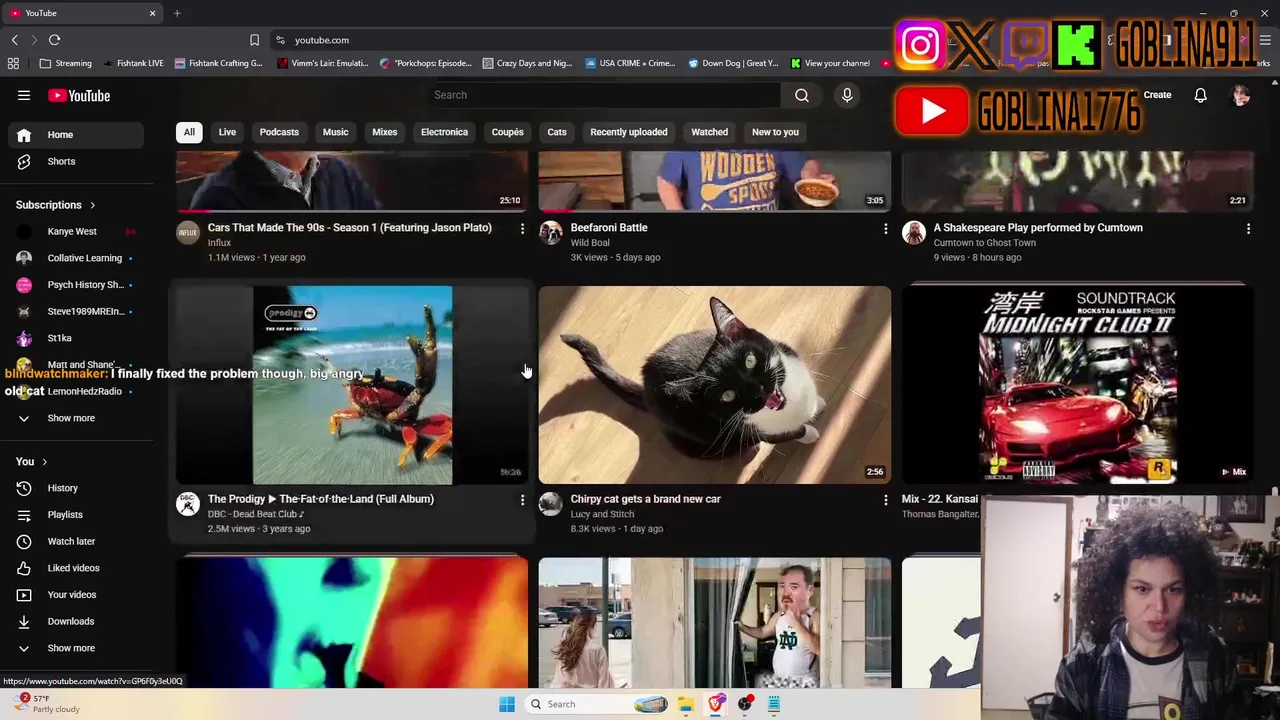Screen dimensions: 1280x720
Task: Open Cumtown to Ghost Town channel link
Action: coord(984,243)
